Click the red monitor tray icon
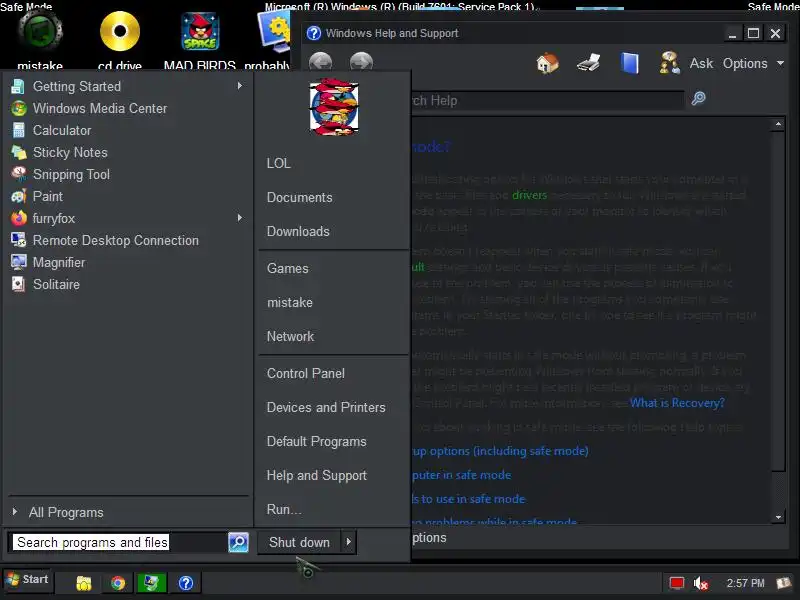The width and height of the screenshot is (800, 600). pos(677,583)
